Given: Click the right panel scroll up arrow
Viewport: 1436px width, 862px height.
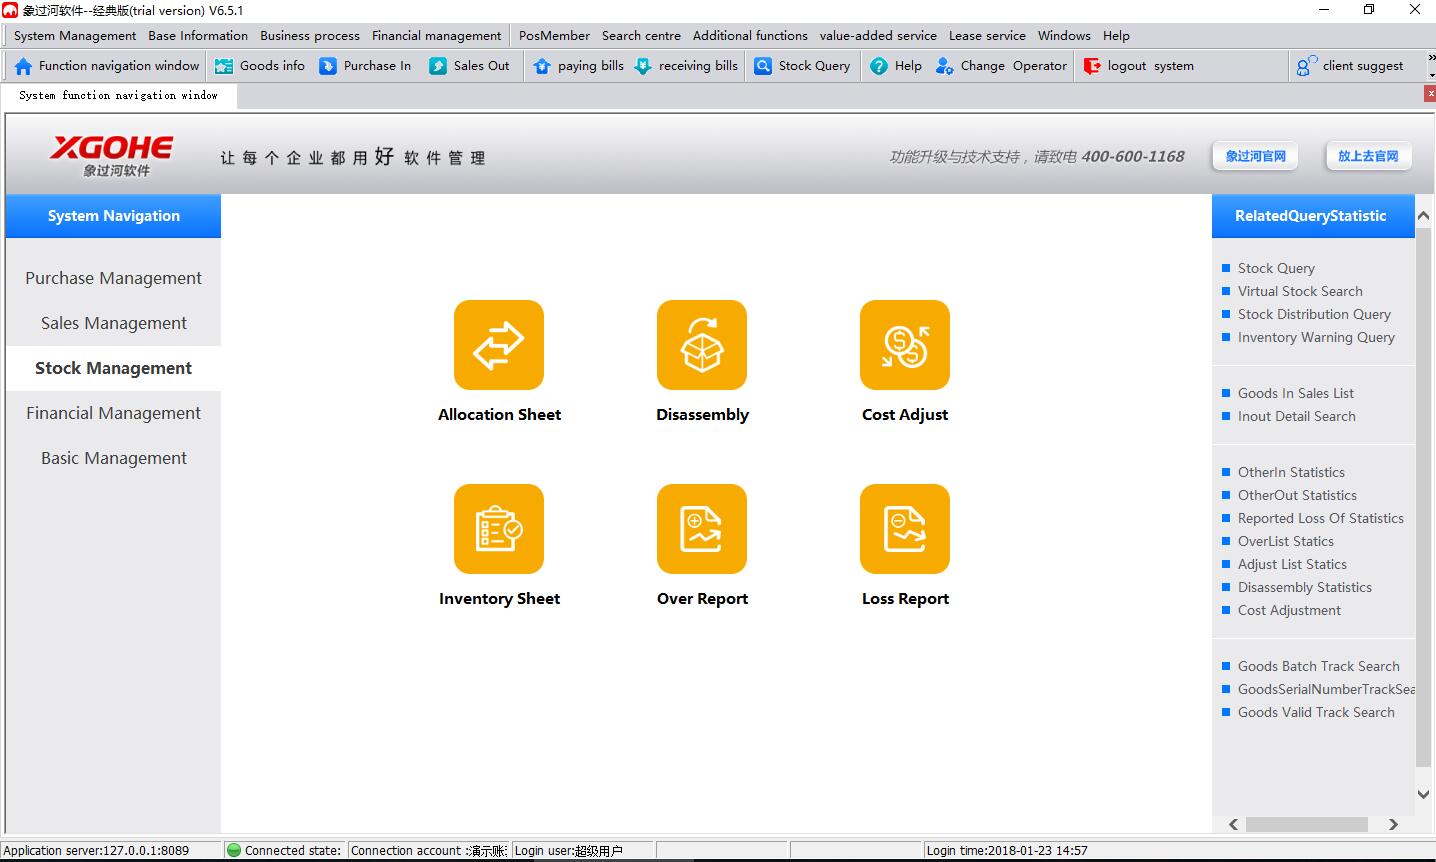Looking at the screenshot, I should pos(1424,214).
